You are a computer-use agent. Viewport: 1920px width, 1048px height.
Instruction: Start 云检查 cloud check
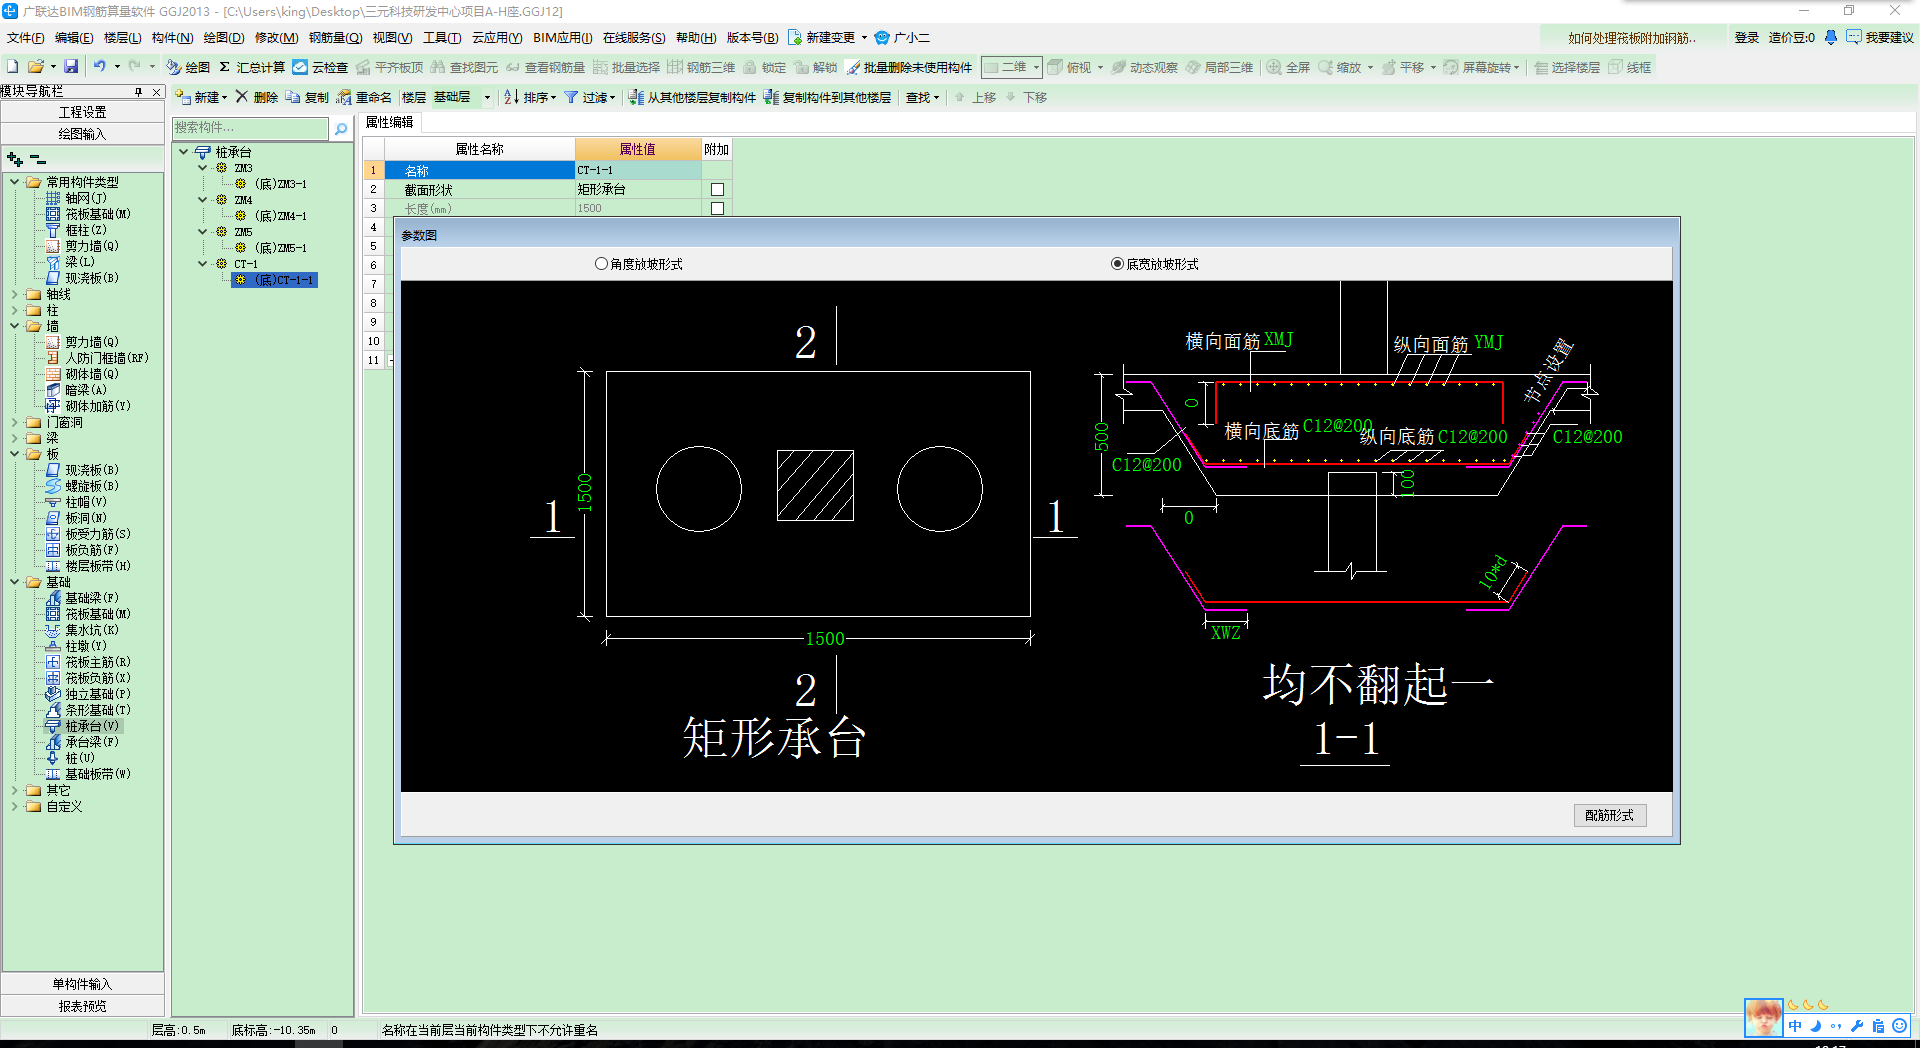coord(320,67)
